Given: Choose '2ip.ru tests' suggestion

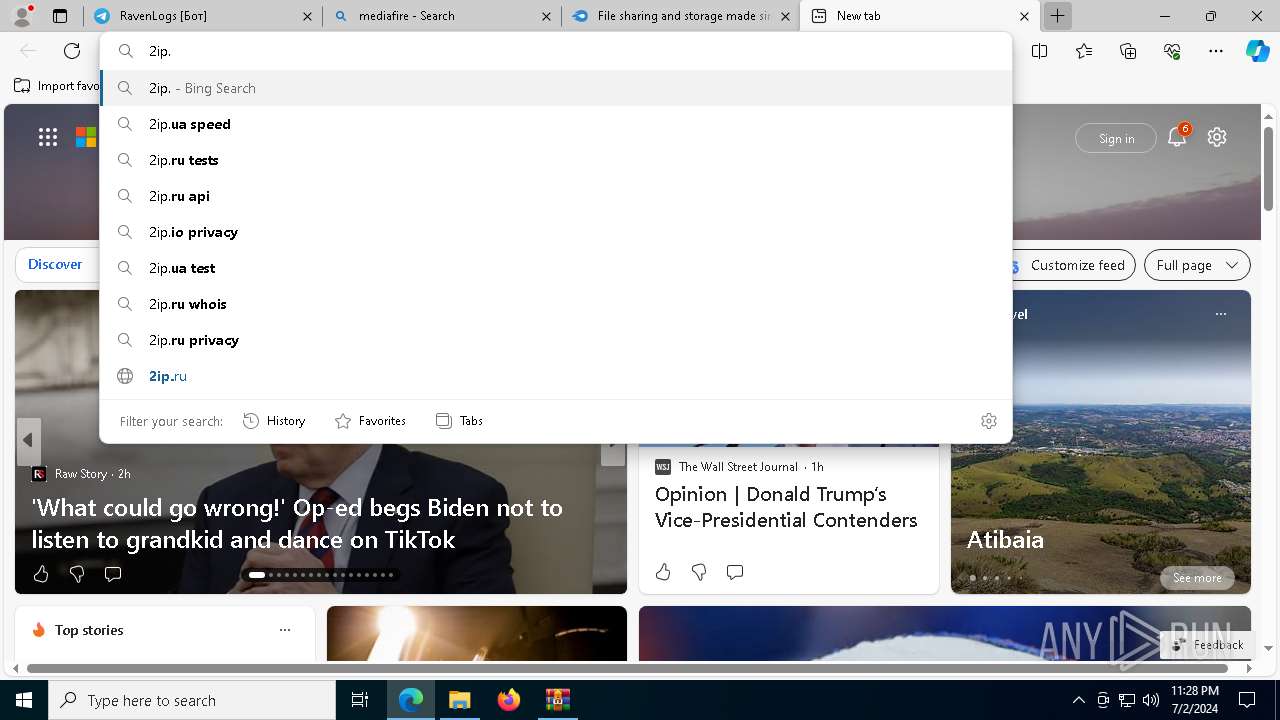Looking at the screenshot, I should point(556,160).
